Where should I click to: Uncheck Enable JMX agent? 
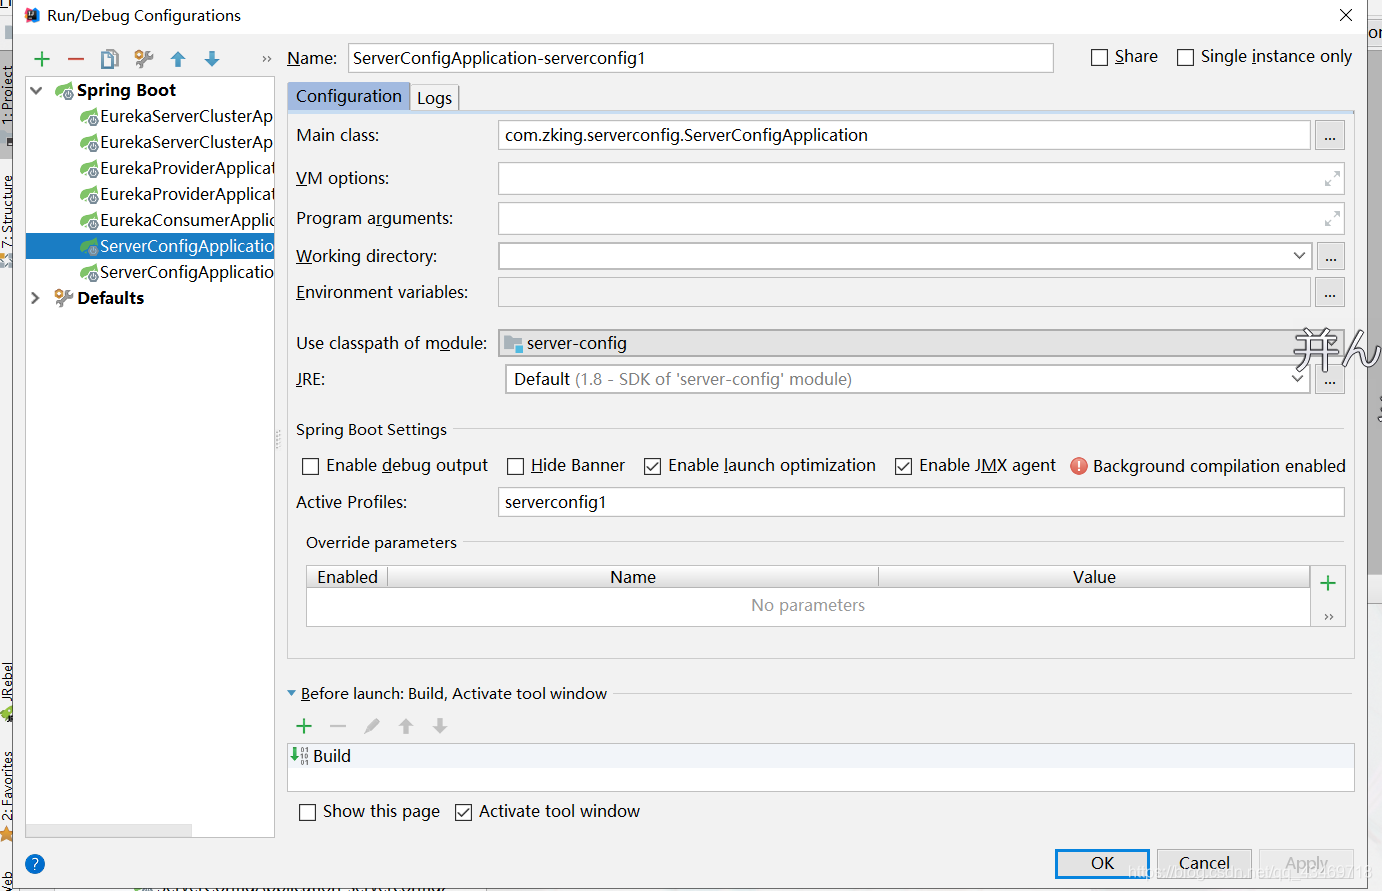pos(904,466)
